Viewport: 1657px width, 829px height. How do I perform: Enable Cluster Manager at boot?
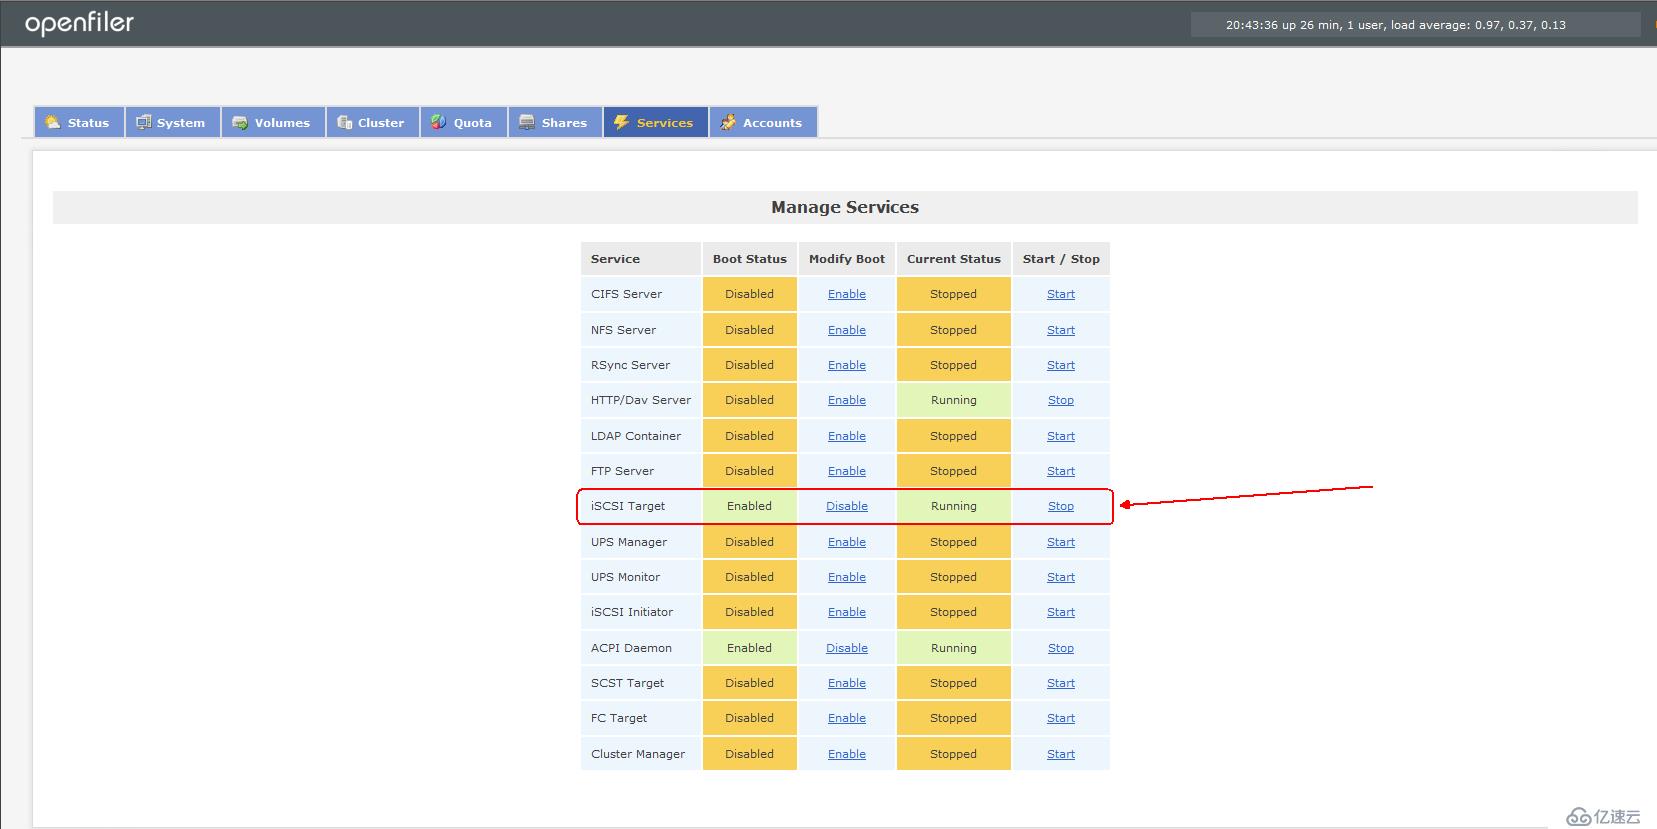point(847,754)
